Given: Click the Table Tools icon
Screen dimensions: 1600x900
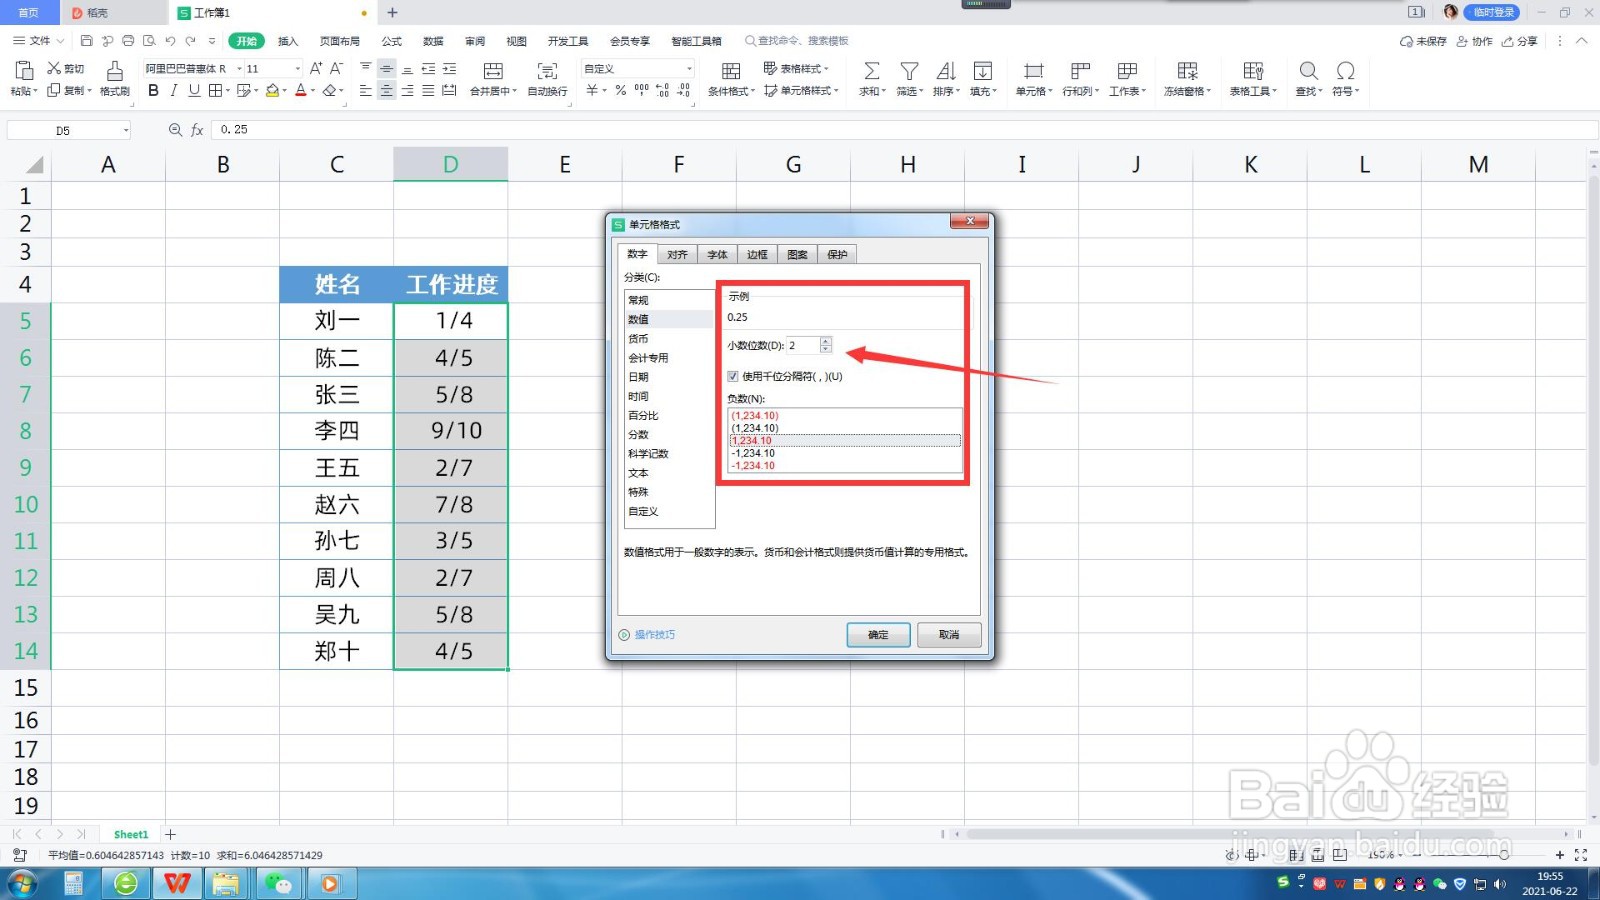Looking at the screenshot, I should tap(1253, 71).
